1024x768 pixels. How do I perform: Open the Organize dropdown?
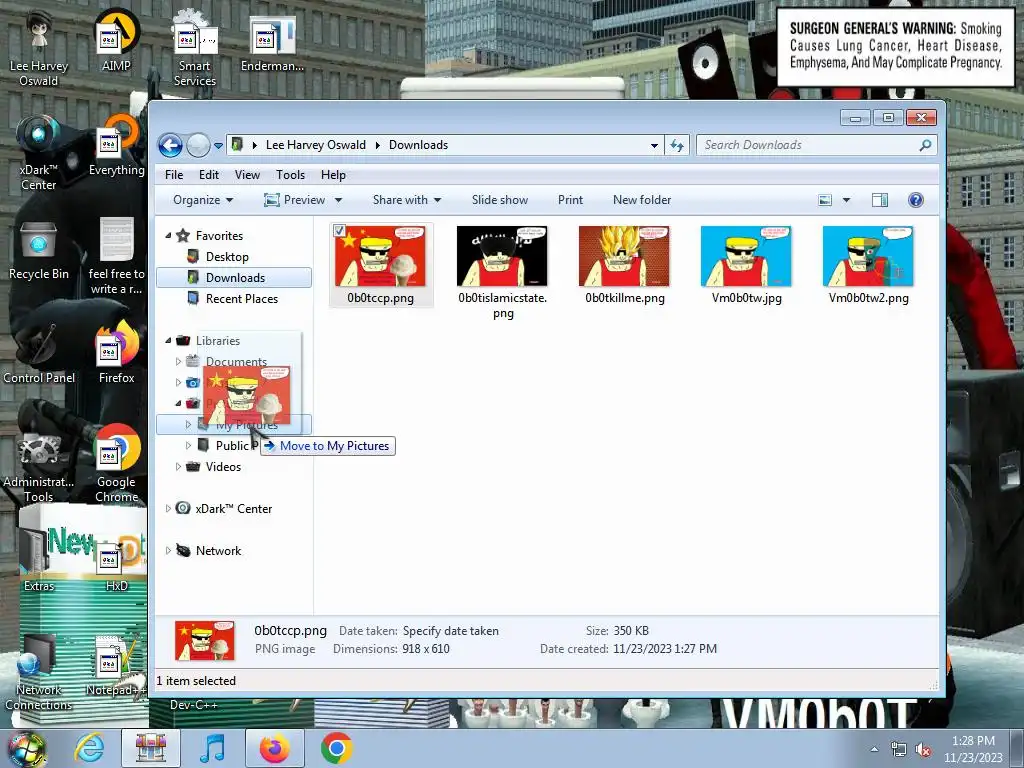pyautogui.click(x=202, y=200)
